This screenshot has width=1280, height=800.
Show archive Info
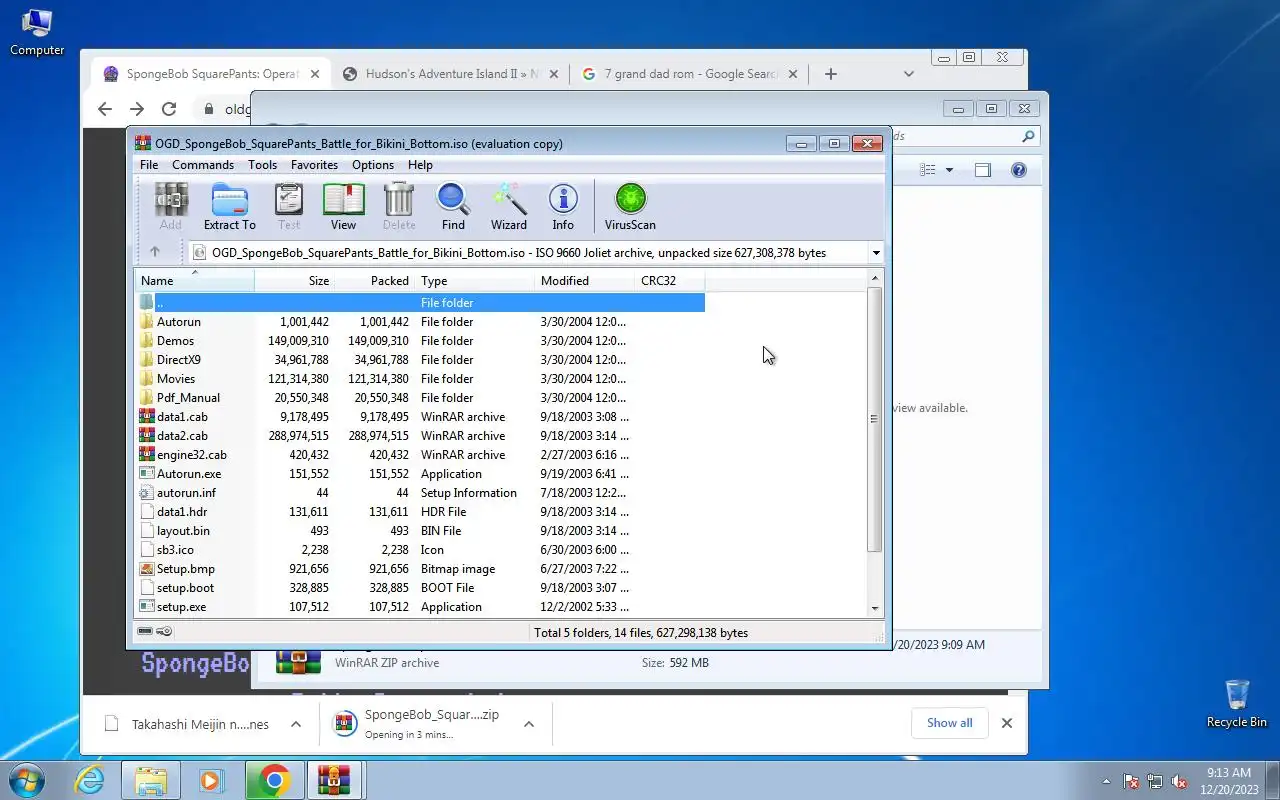tap(563, 207)
